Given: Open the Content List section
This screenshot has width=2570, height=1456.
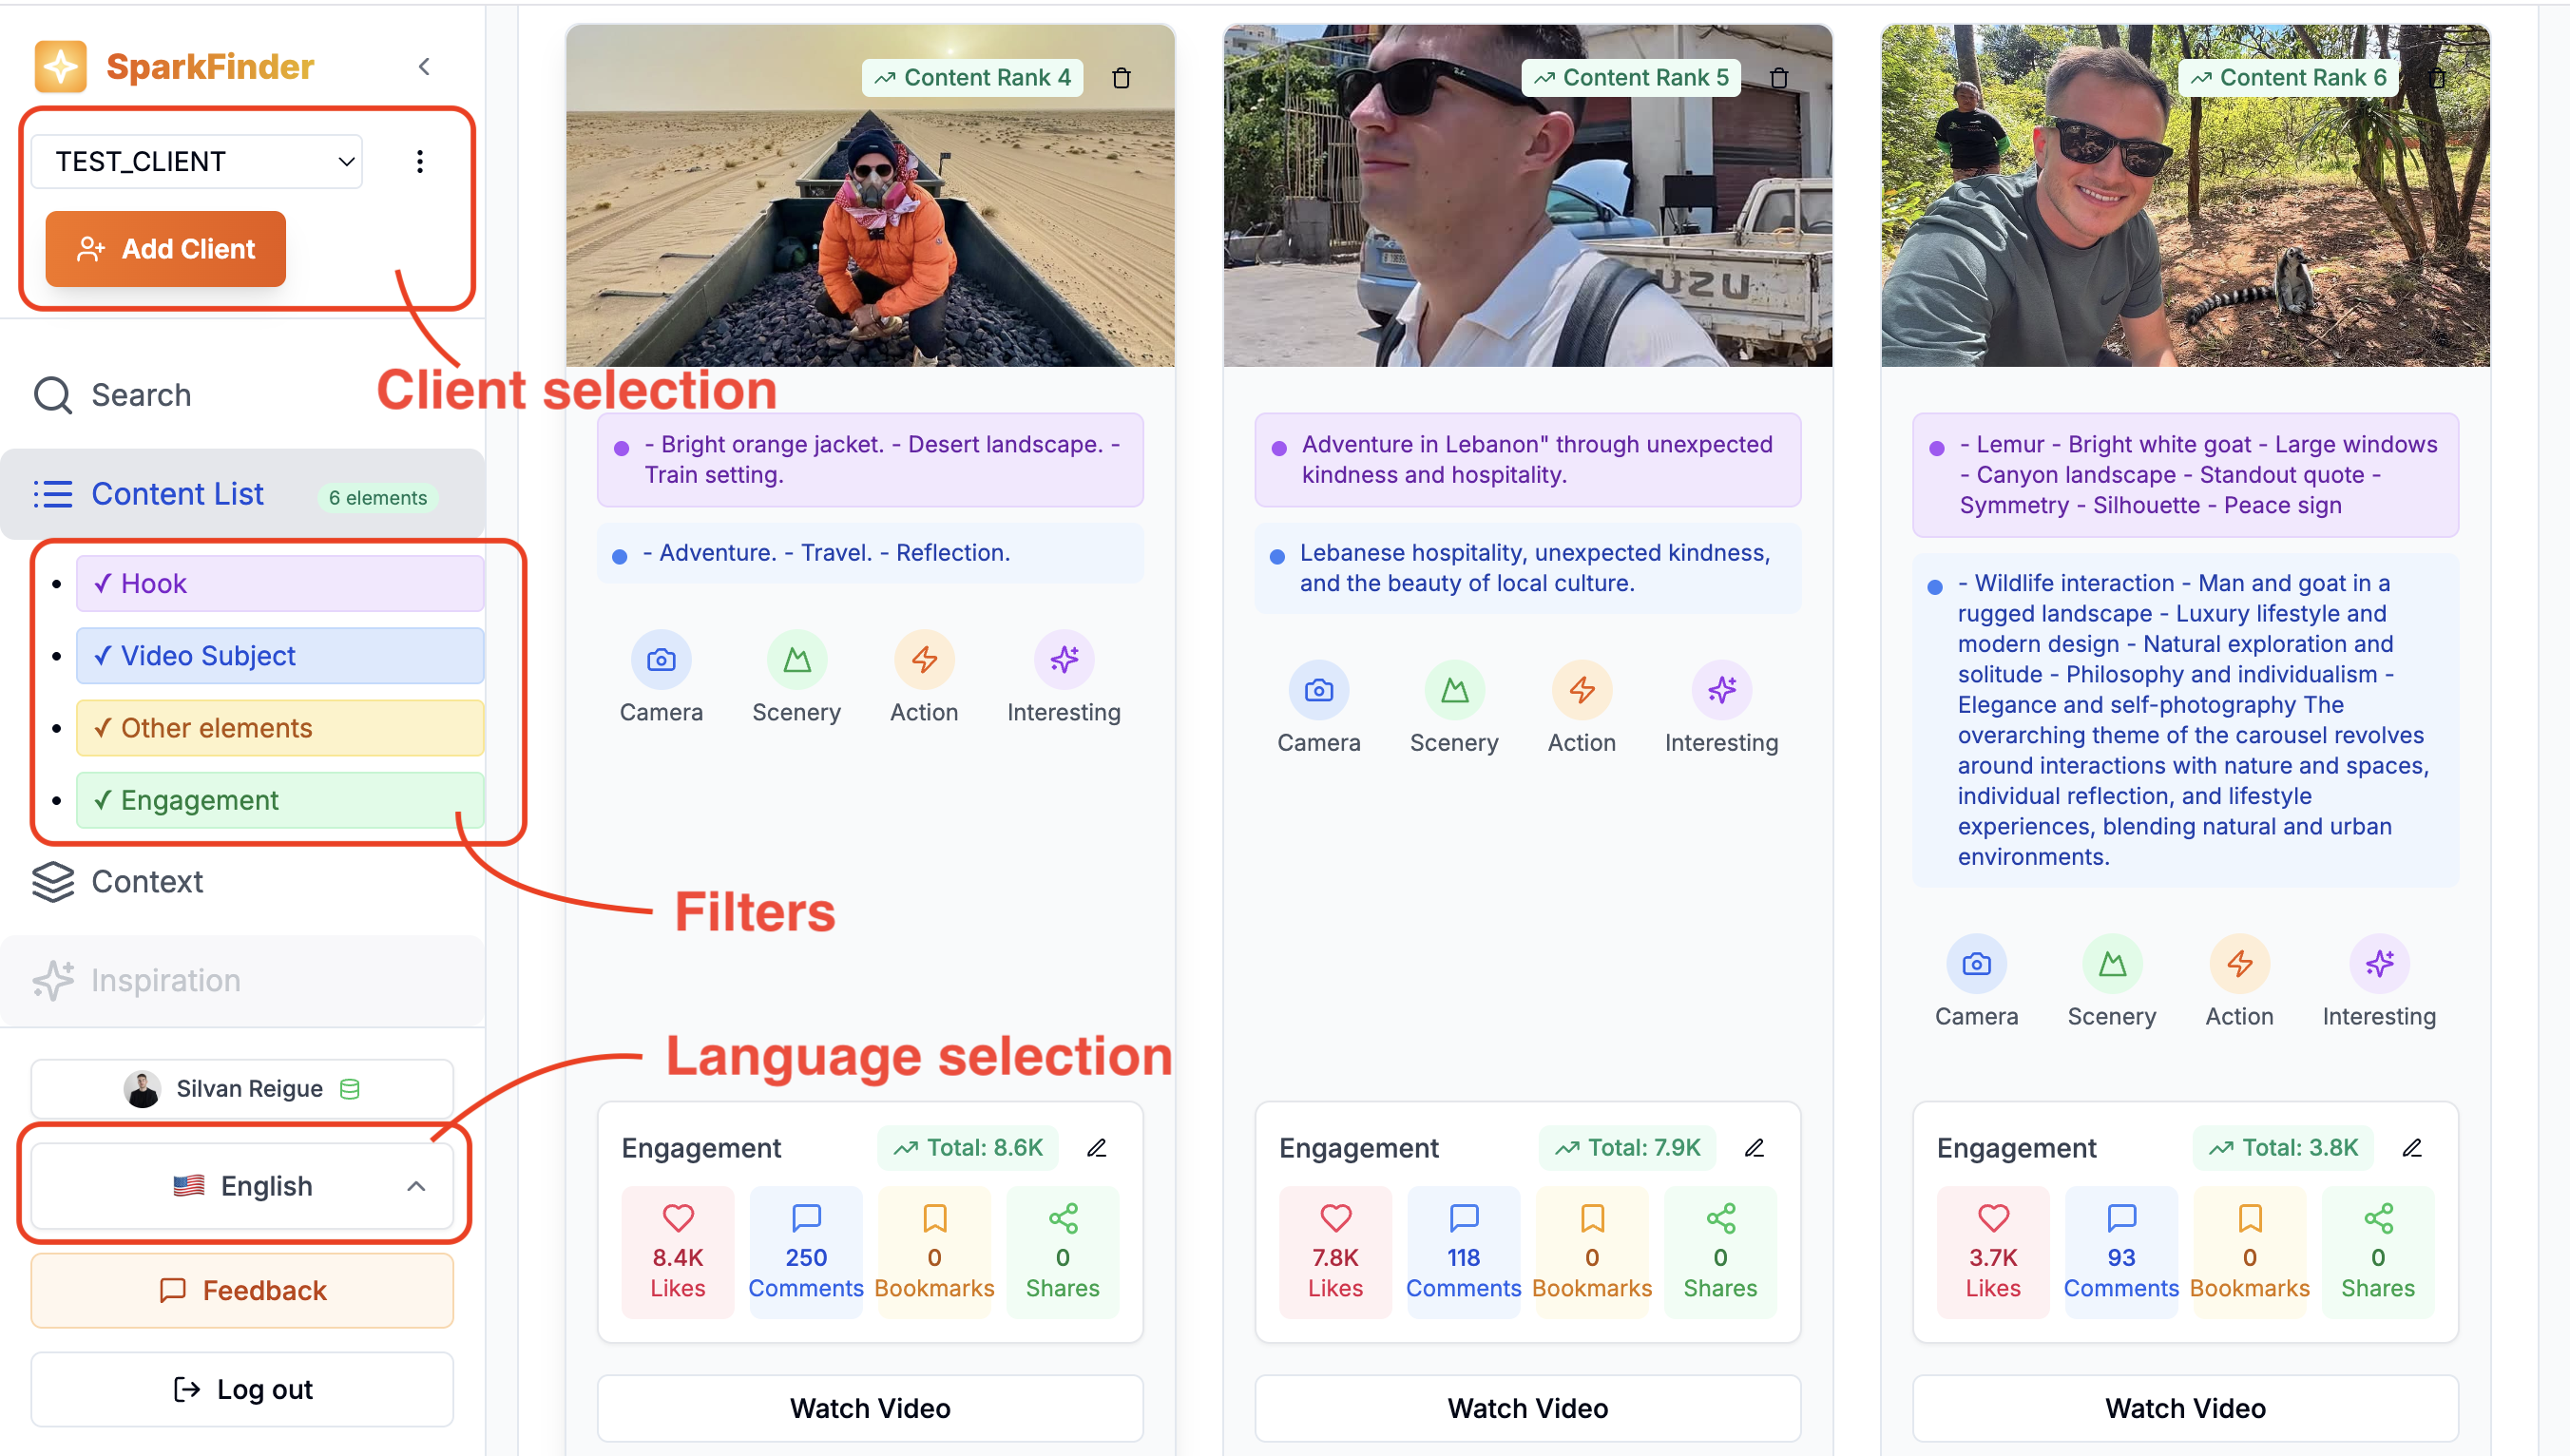Looking at the screenshot, I should coord(177,493).
